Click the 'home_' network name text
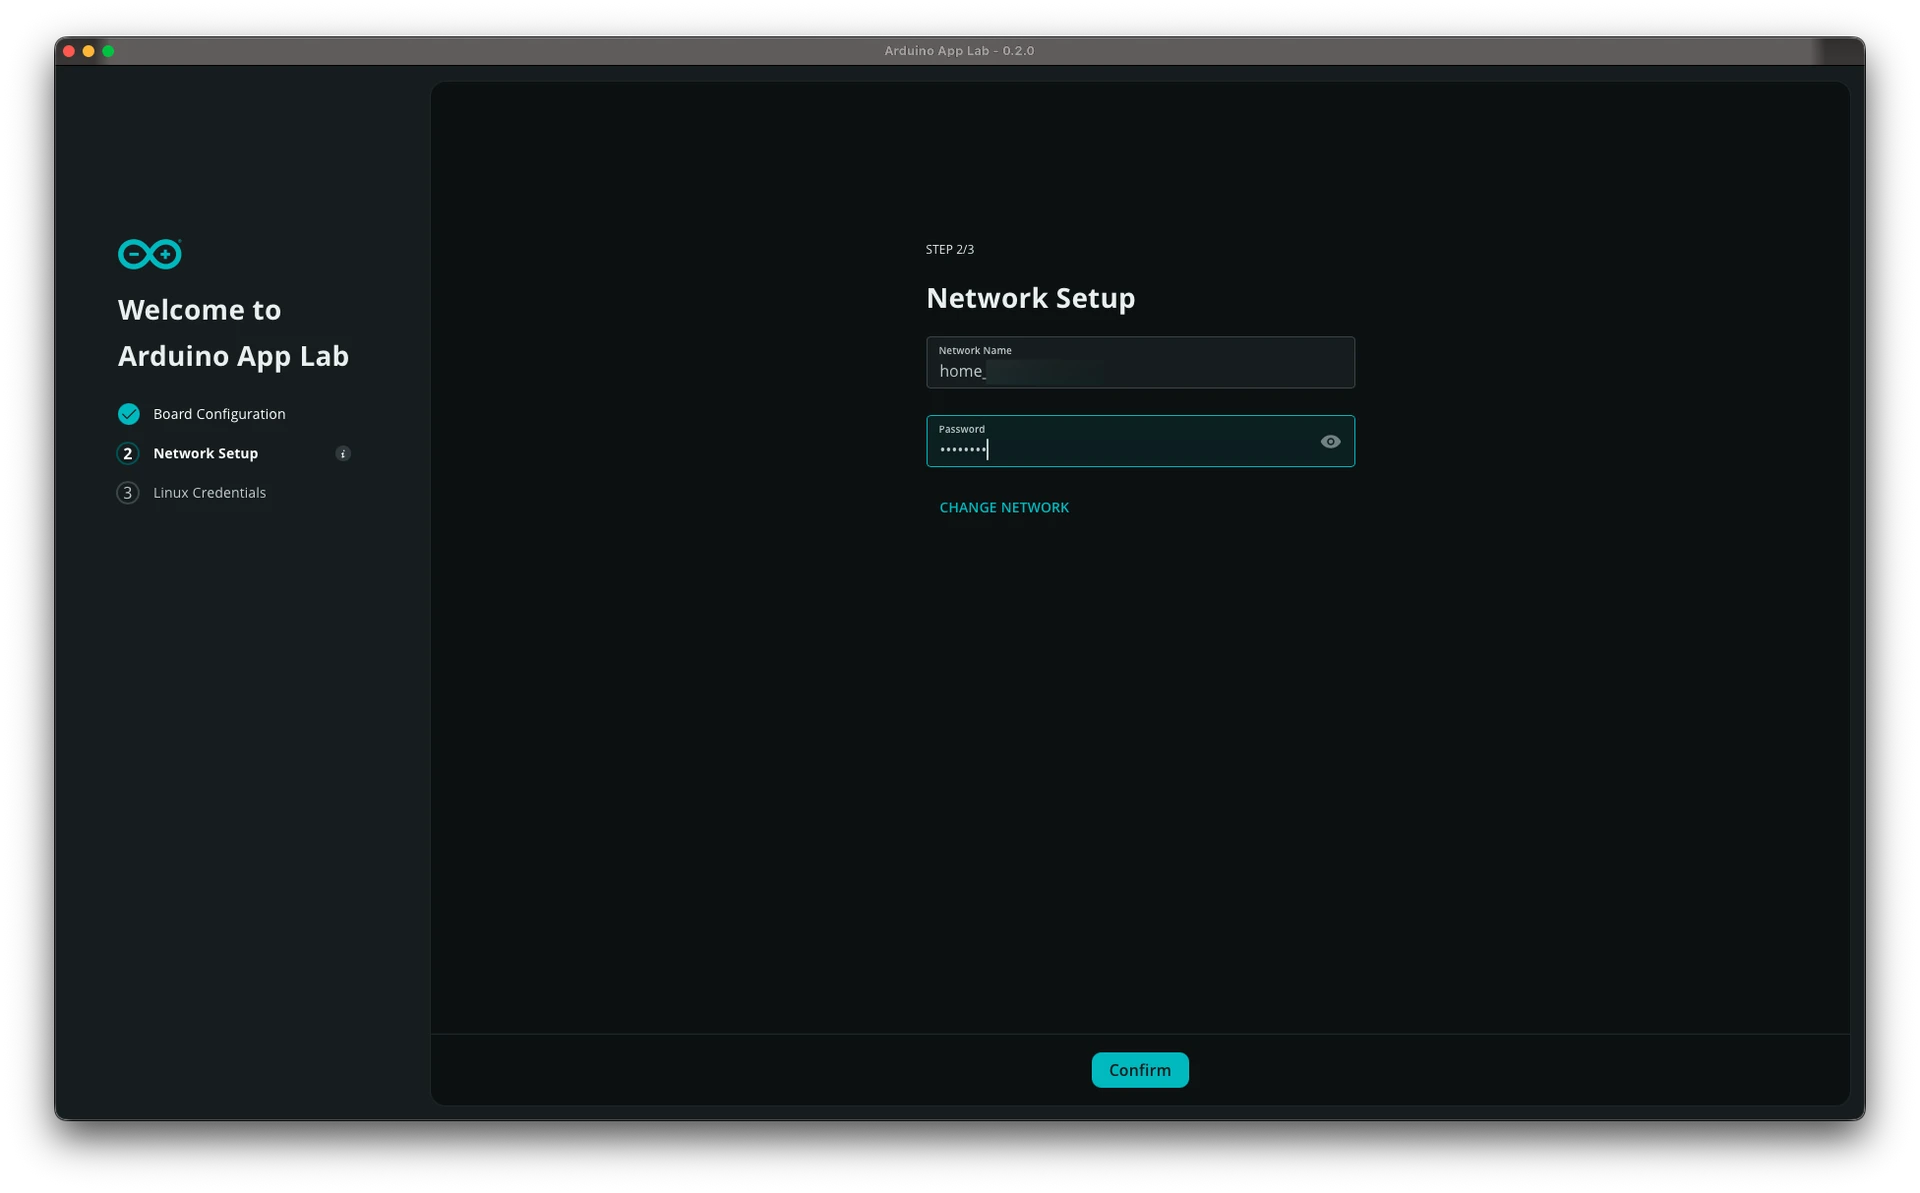This screenshot has width=1920, height=1193. [962, 370]
